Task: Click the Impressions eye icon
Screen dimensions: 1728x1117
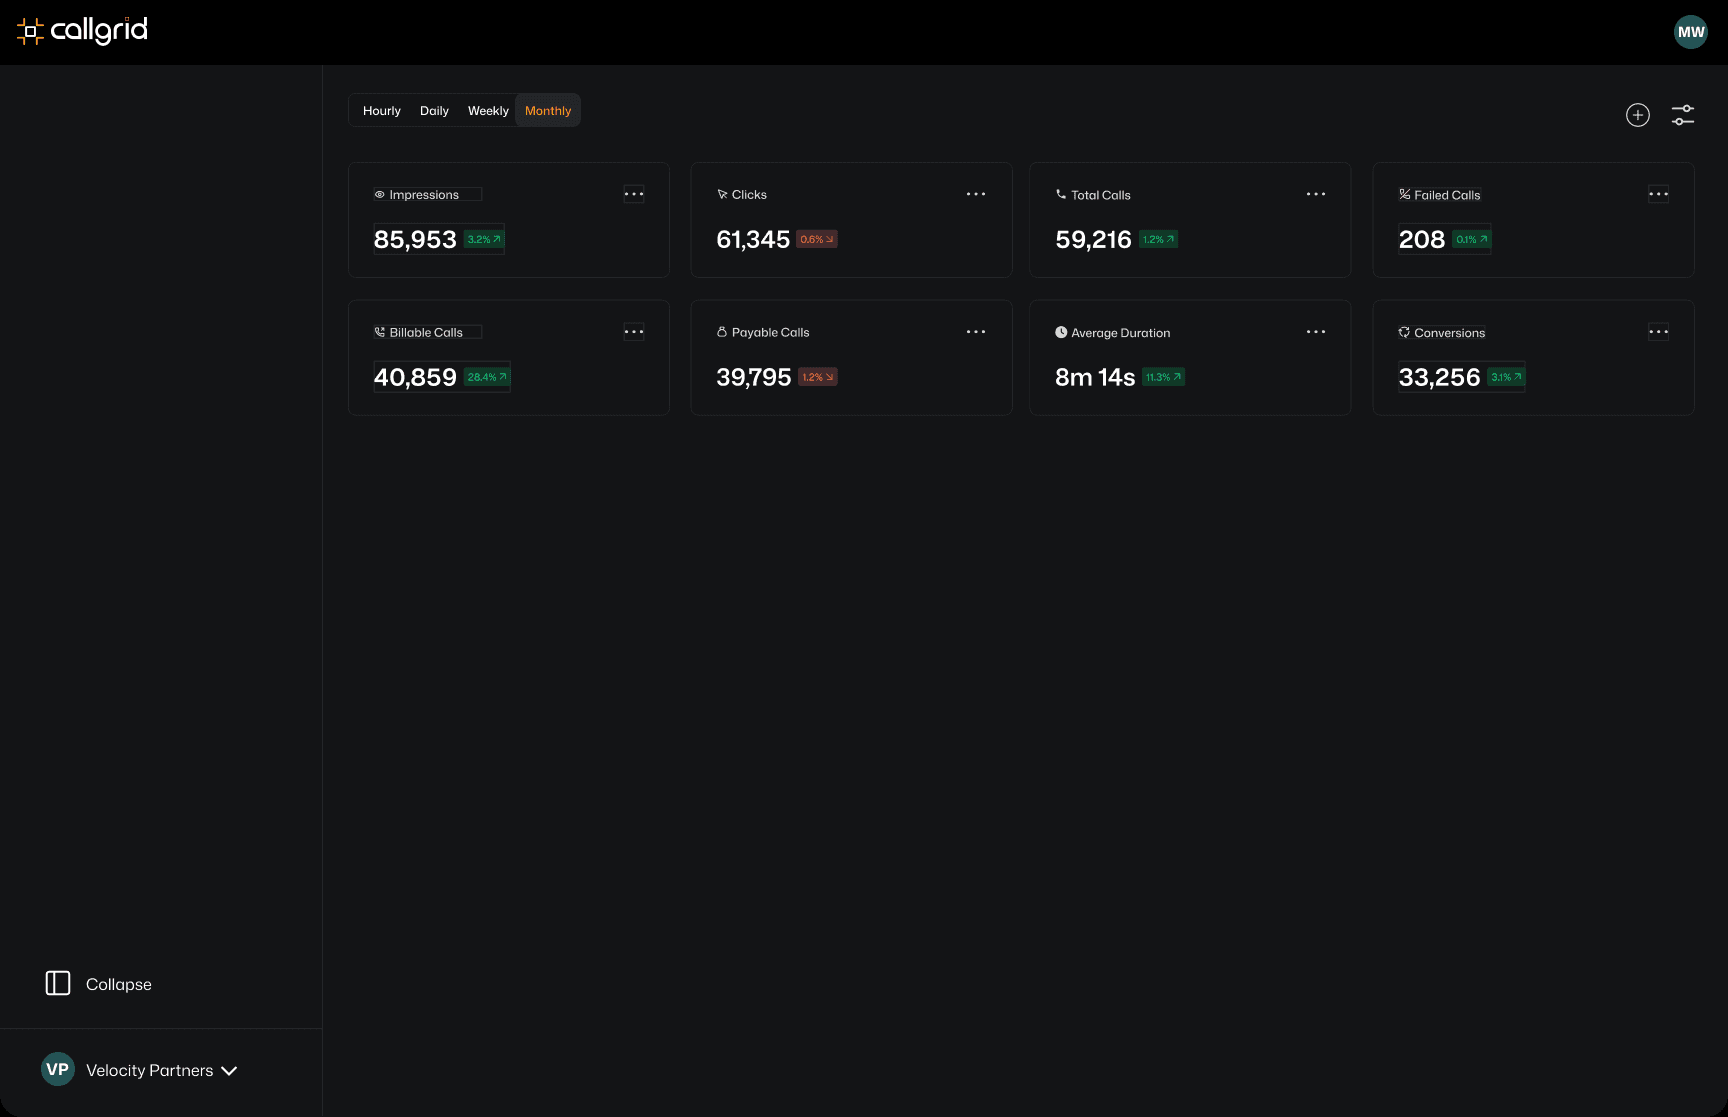Action: pos(378,194)
